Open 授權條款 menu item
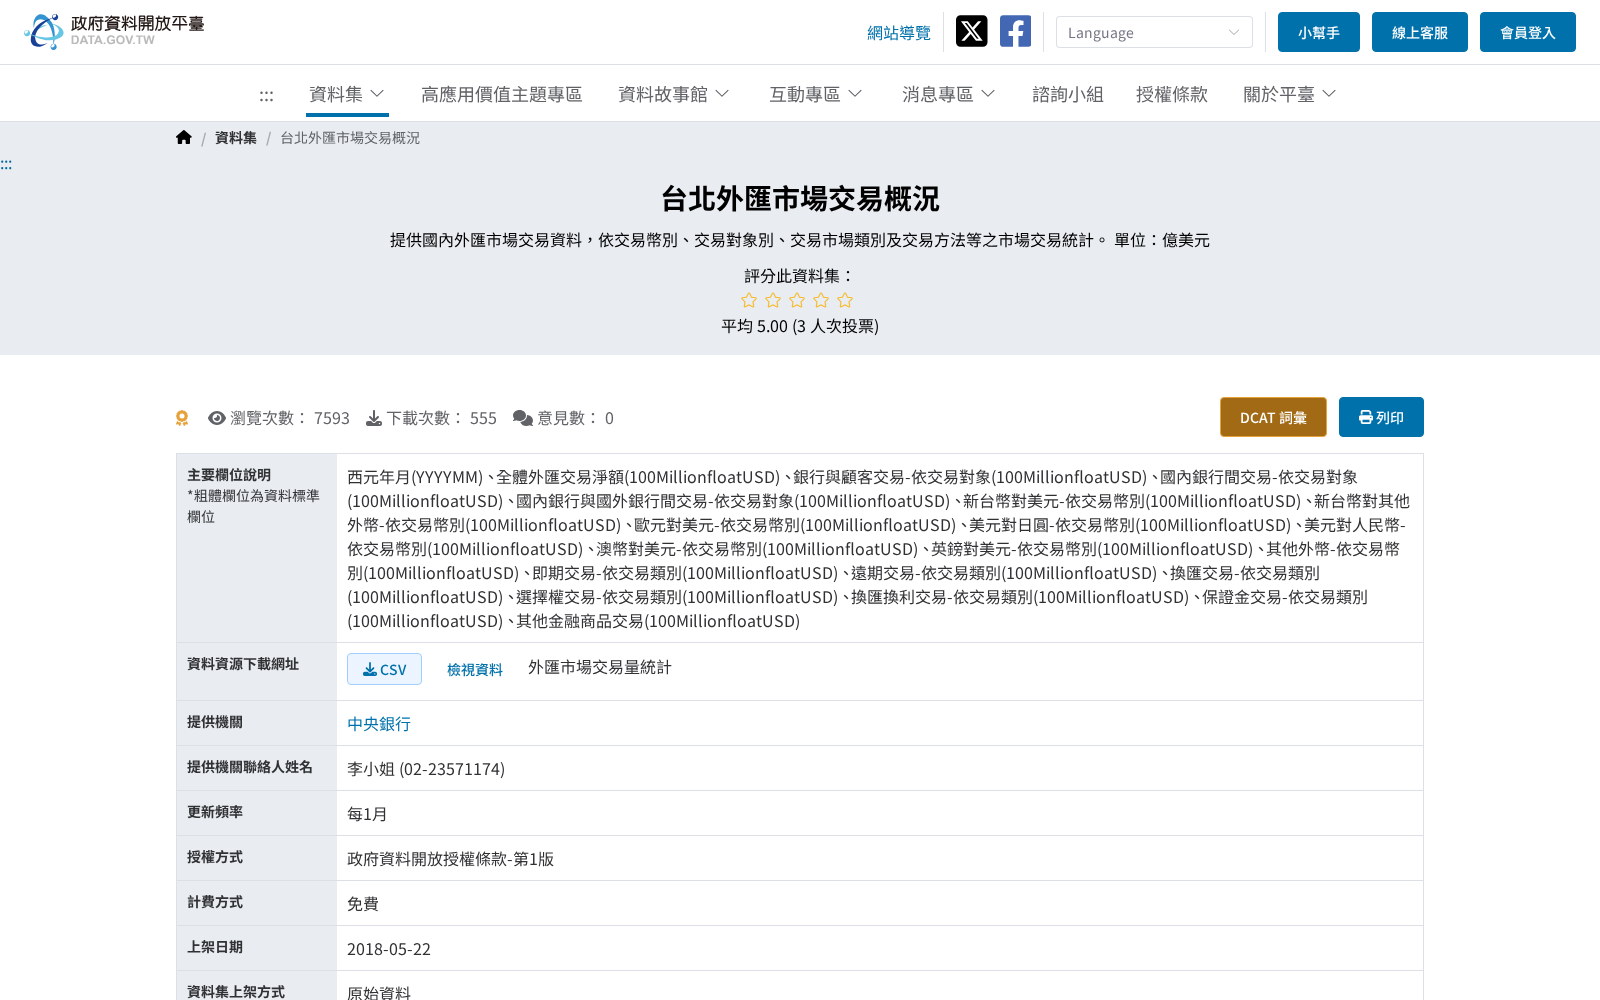Viewport: 1600px width, 1000px height. point(1172,94)
